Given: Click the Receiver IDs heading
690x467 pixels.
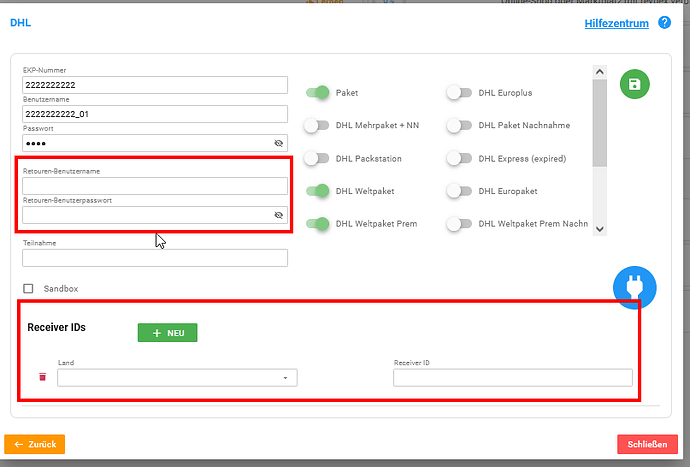Looking at the screenshot, I should point(56,327).
